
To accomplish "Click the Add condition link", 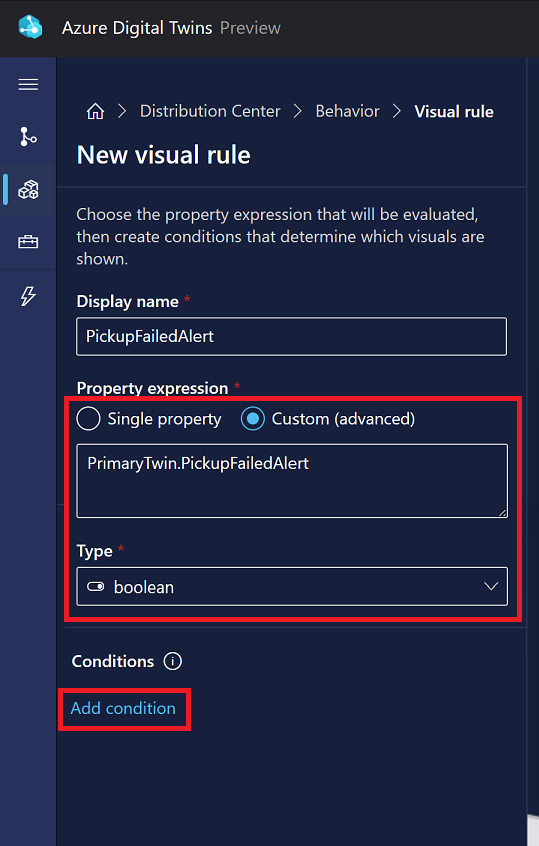I will click(x=123, y=708).
